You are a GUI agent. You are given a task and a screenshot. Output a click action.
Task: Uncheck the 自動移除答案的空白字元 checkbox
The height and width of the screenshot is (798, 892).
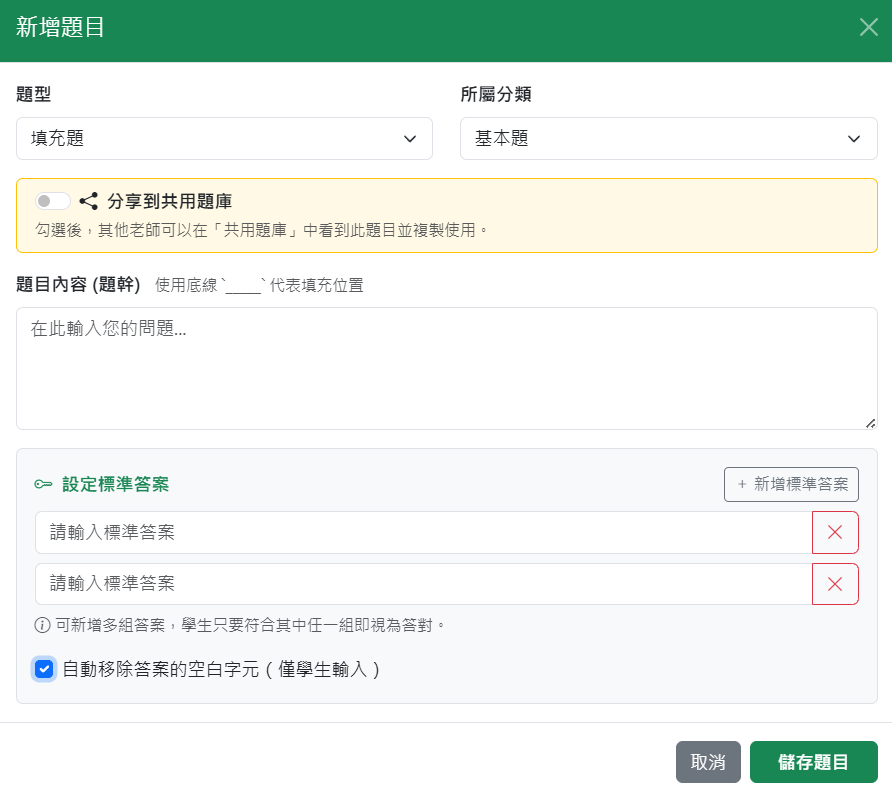[x=44, y=669]
